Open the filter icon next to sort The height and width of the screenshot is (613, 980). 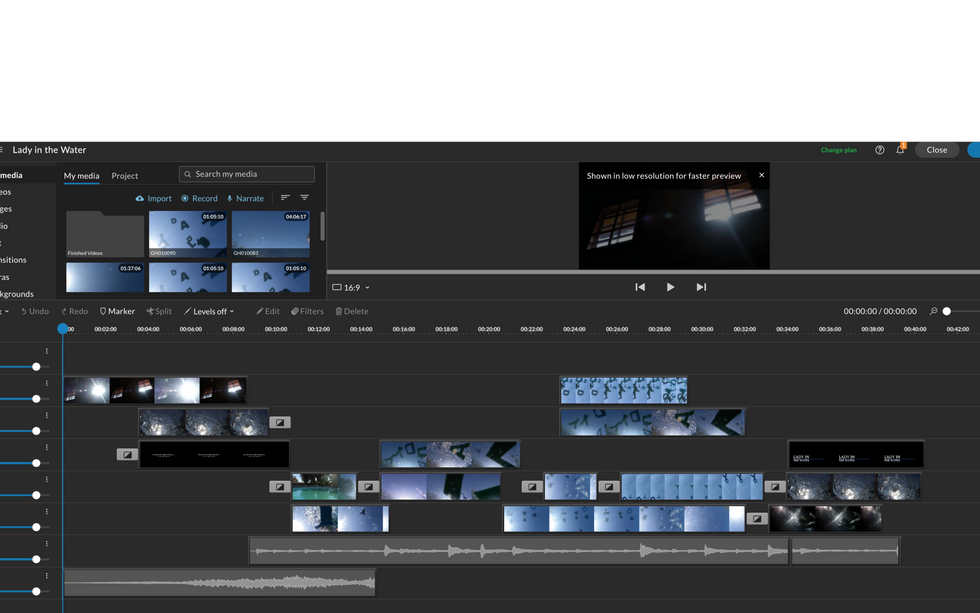pyautogui.click(x=304, y=197)
